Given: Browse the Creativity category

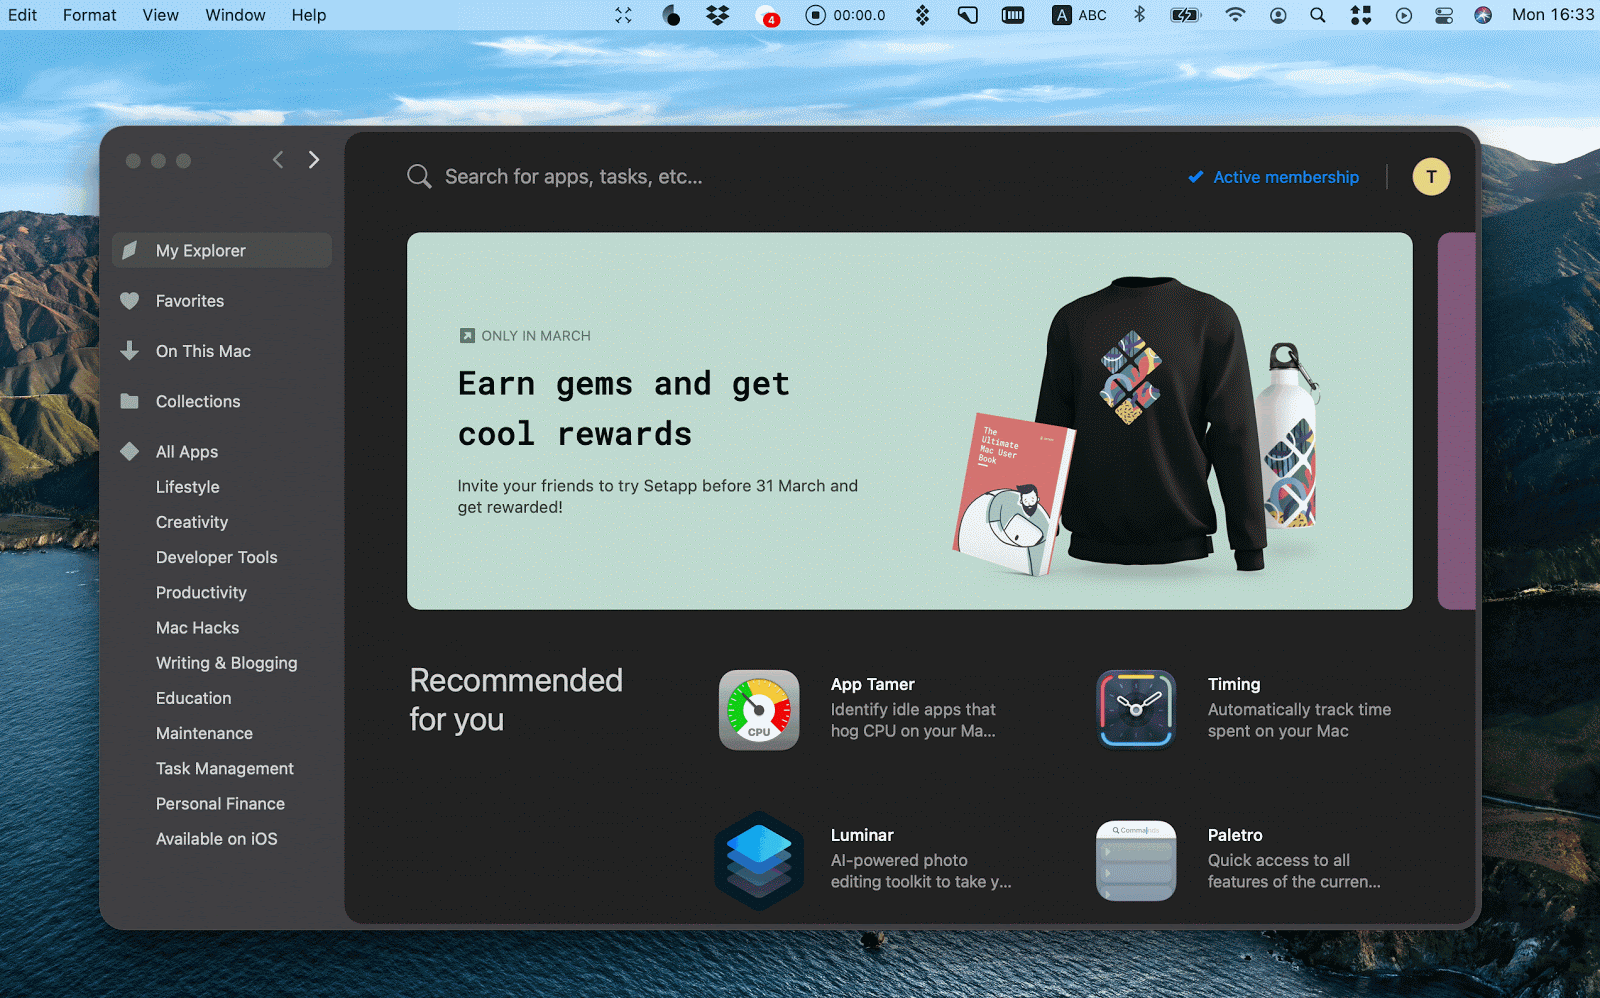Looking at the screenshot, I should 192,522.
